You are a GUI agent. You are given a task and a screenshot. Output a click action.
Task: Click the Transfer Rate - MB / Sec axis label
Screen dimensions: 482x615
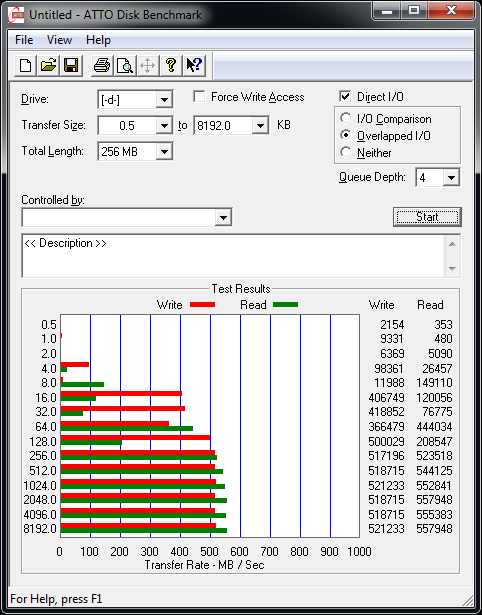(x=204, y=565)
